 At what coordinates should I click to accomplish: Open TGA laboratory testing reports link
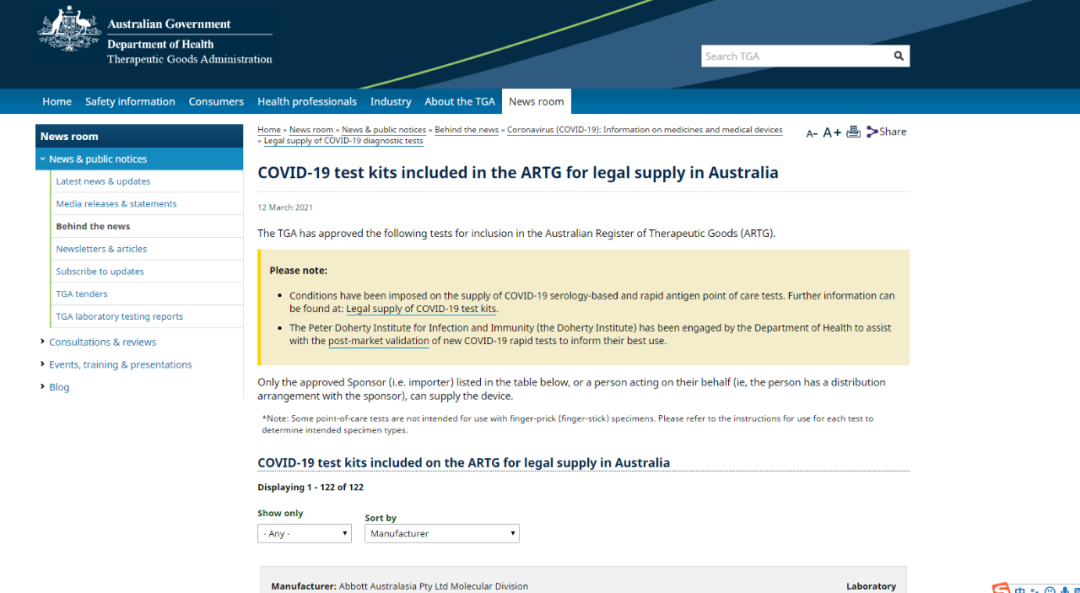click(x=119, y=317)
